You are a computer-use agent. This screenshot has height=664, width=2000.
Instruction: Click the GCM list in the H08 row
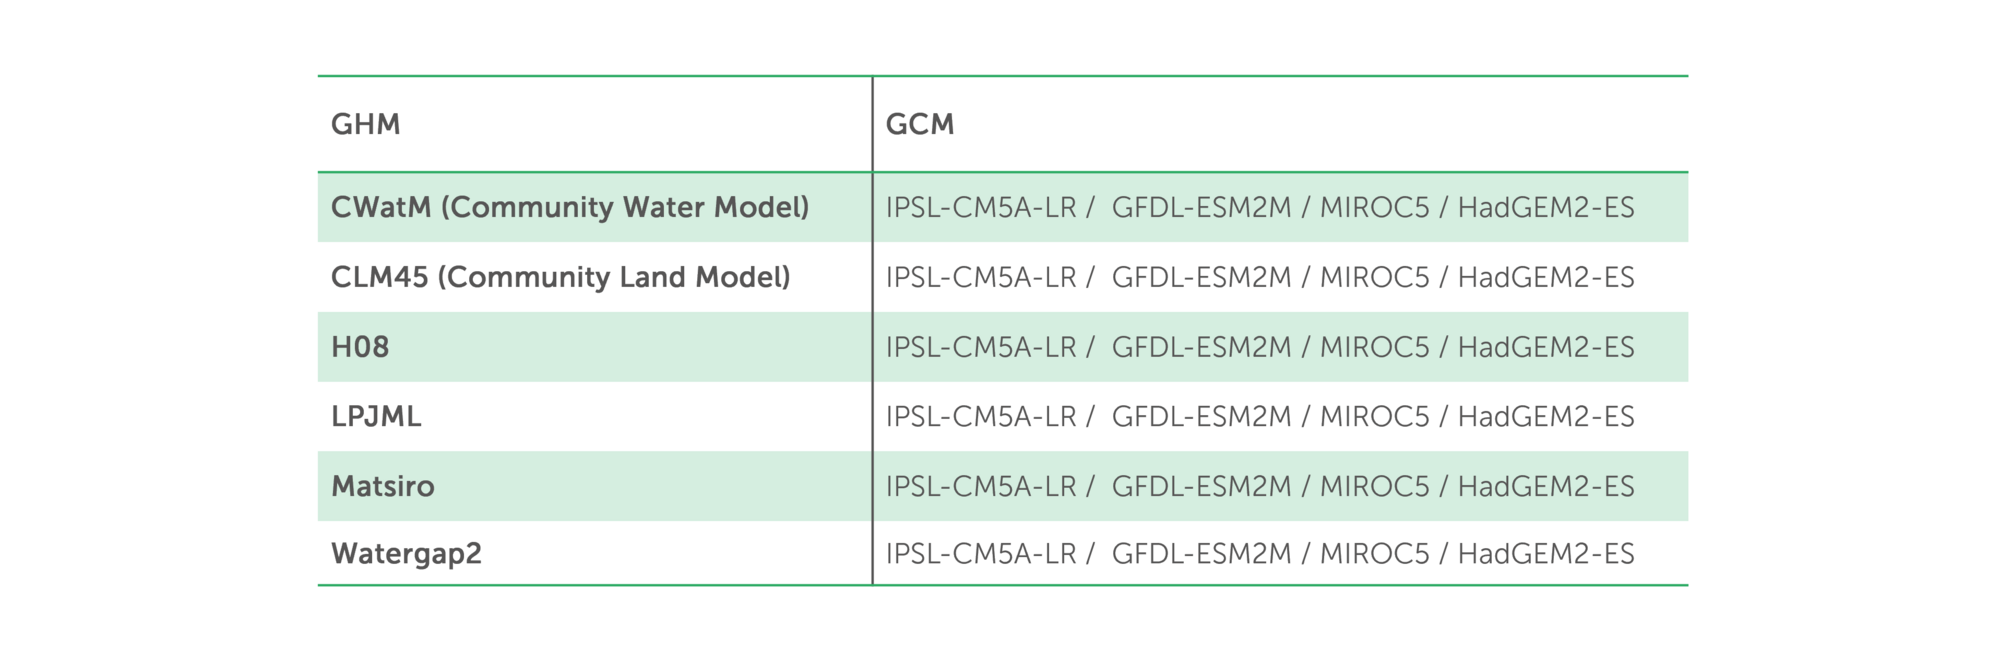(x=1260, y=347)
